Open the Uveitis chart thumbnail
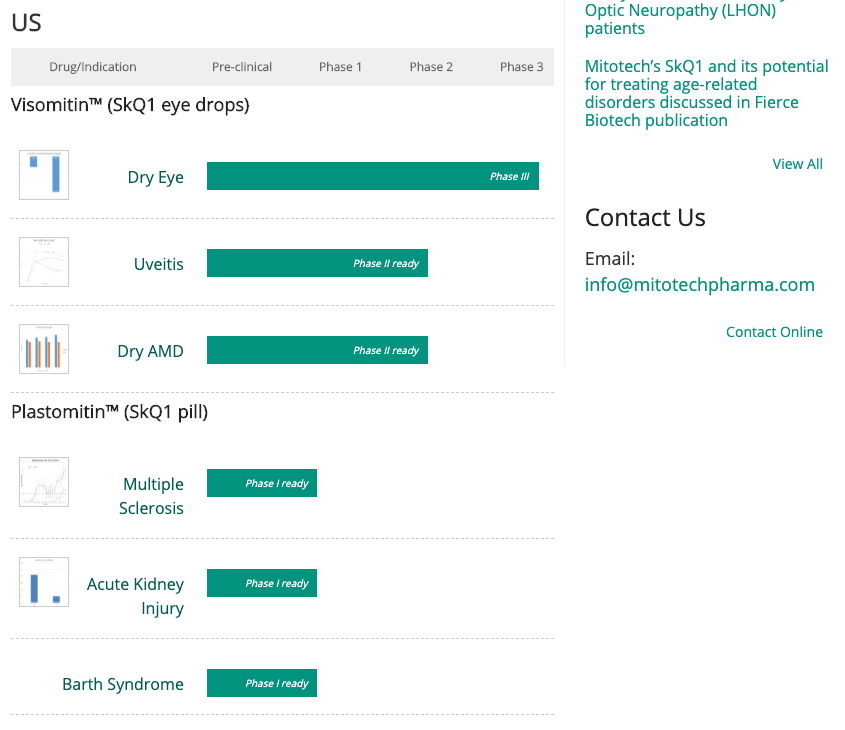 [x=44, y=262]
